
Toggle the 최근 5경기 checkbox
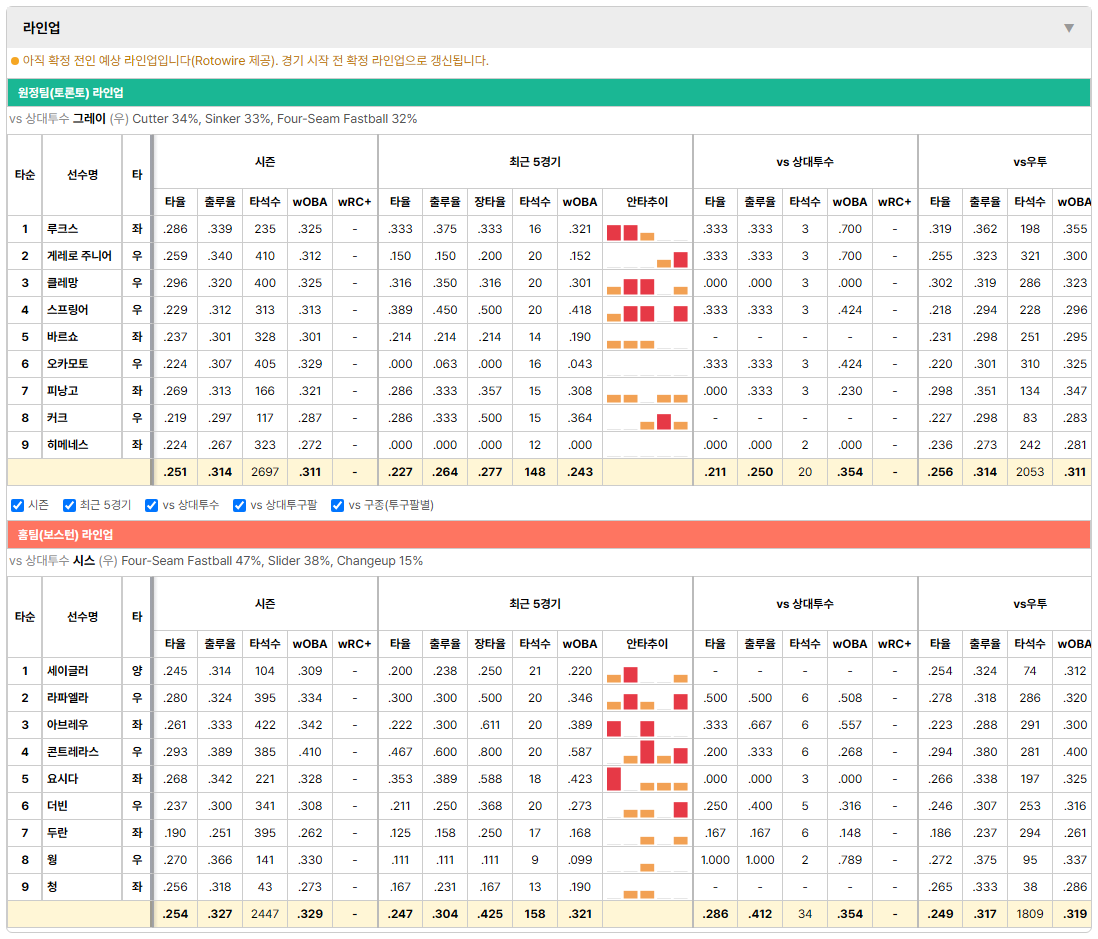tap(69, 505)
